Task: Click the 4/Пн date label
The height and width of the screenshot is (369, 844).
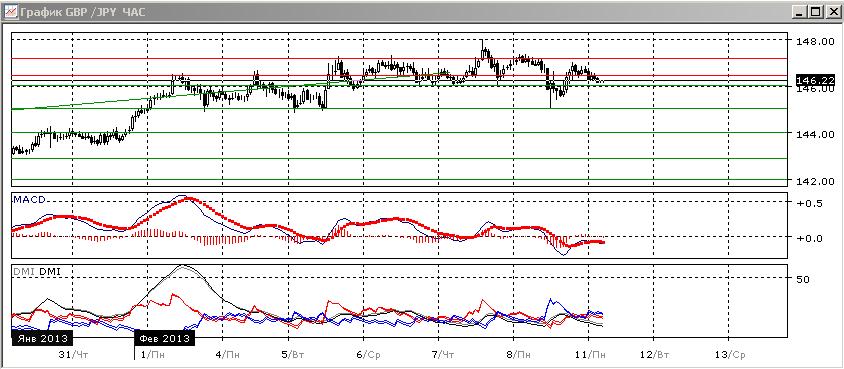Action: pos(227,354)
